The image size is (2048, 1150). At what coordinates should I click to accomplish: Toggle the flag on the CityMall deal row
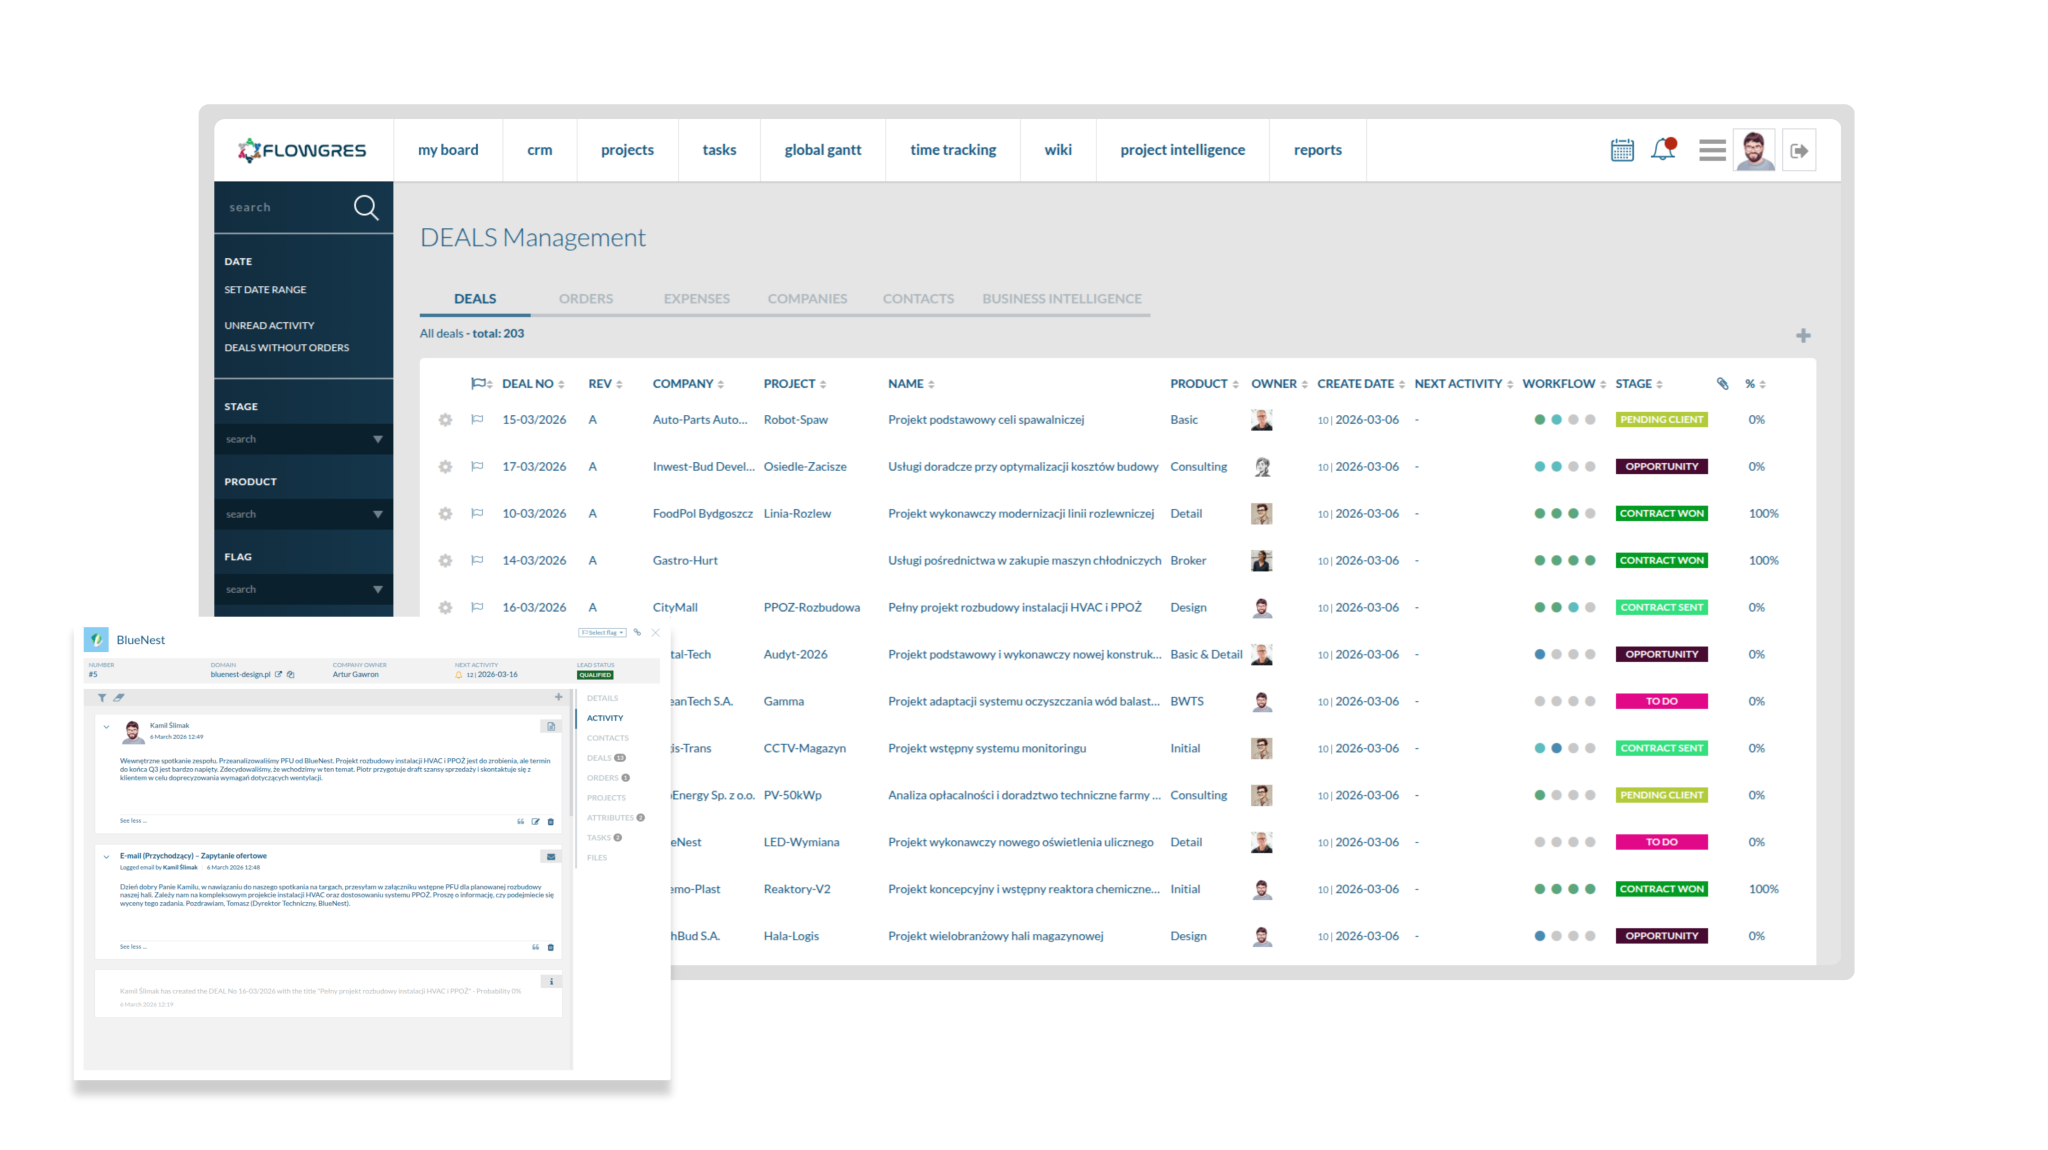(477, 607)
